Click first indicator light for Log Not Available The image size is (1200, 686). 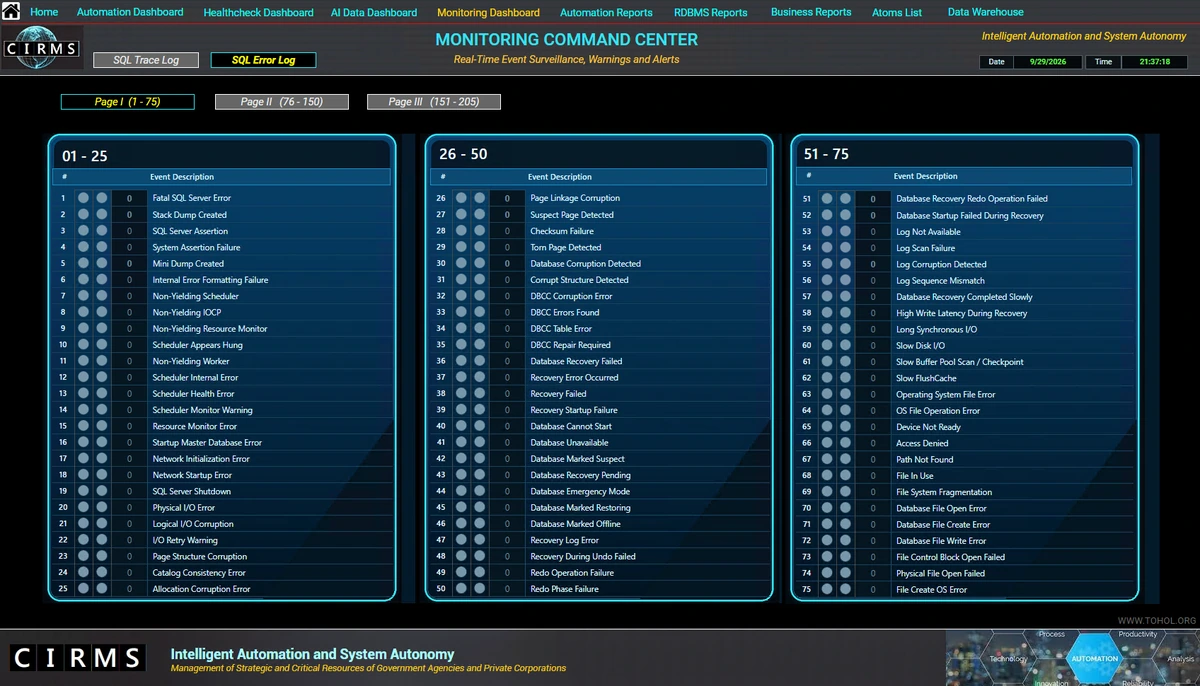pos(827,231)
